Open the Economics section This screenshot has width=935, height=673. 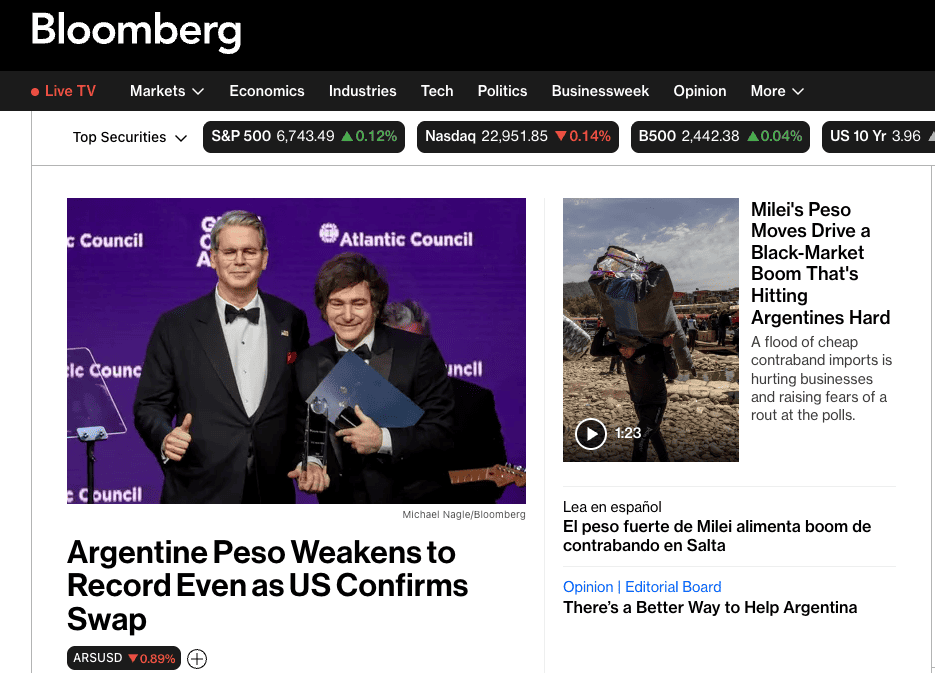267,91
